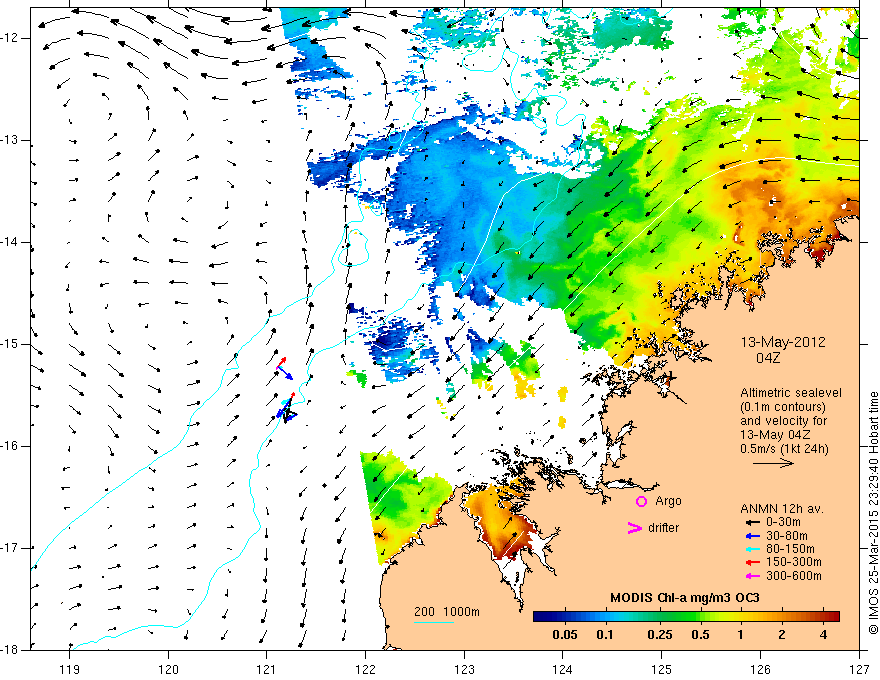This screenshot has height=680, width=880.
Task: Click the 'MODIS Chl-a mg/m3 OC3' colorbar title
Action: click(x=685, y=598)
